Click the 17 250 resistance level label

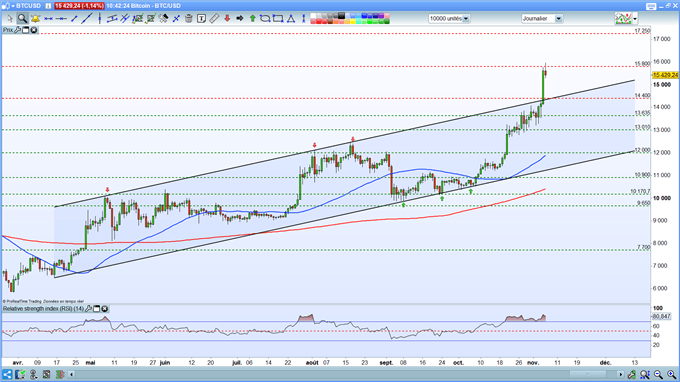click(642, 31)
